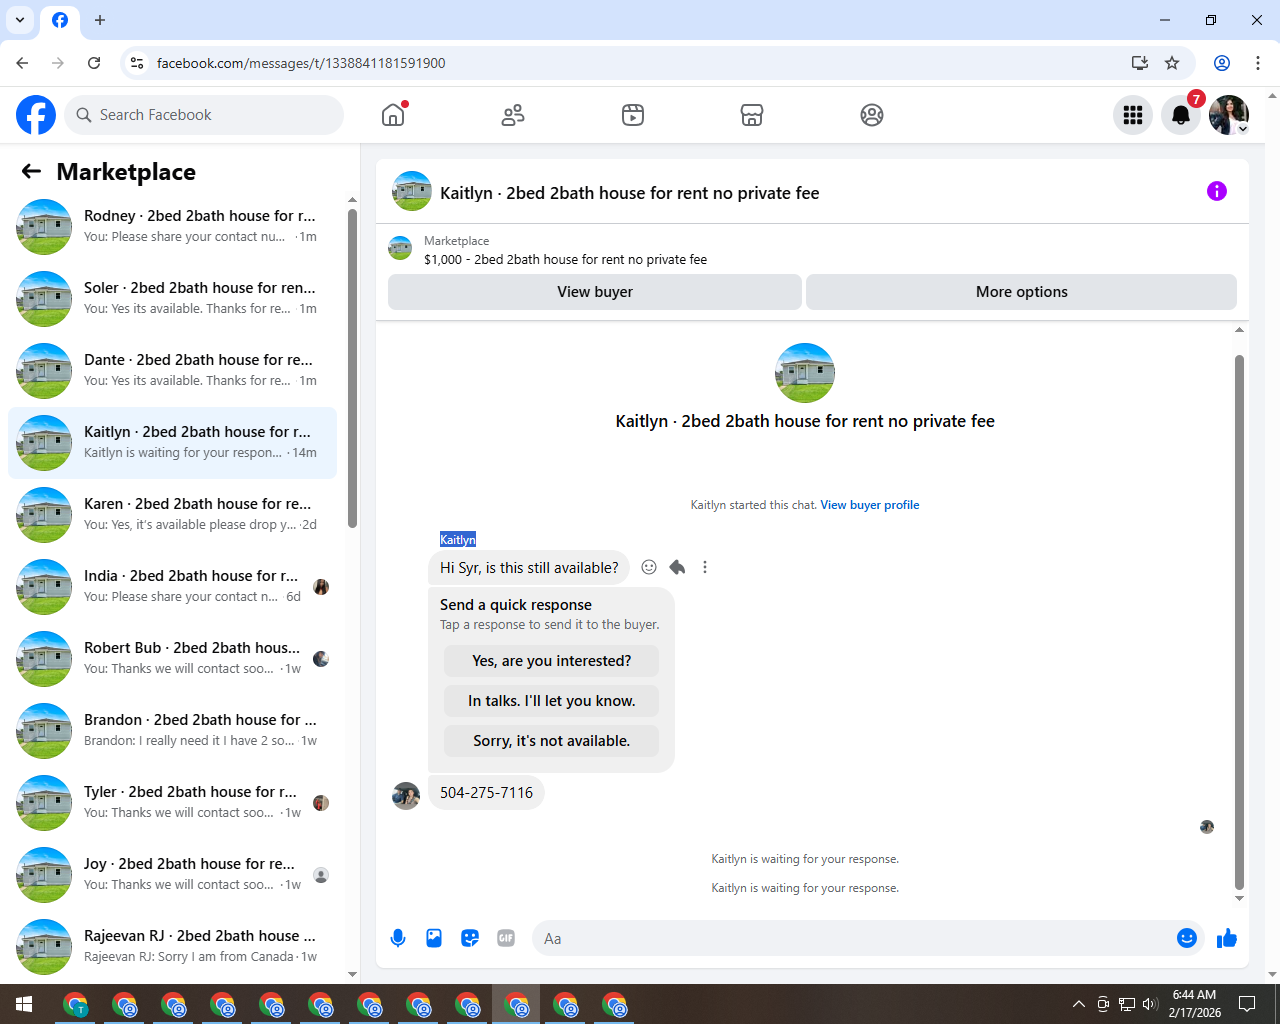The height and width of the screenshot is (1024, 1280).
Task: Send a thumbs-up like
Action: click(x=1227, y=938)
